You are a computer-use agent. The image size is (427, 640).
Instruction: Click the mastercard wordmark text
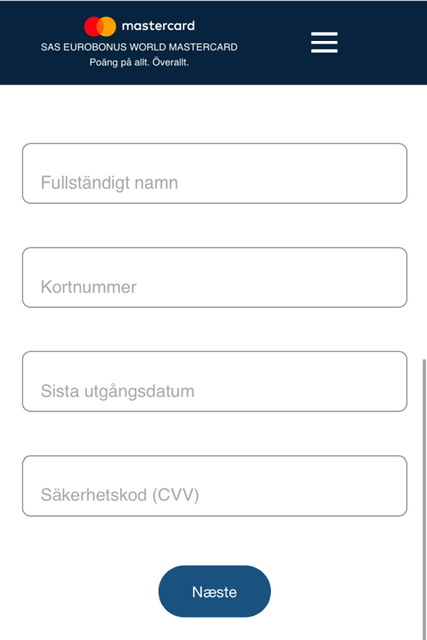pos(158,26)
